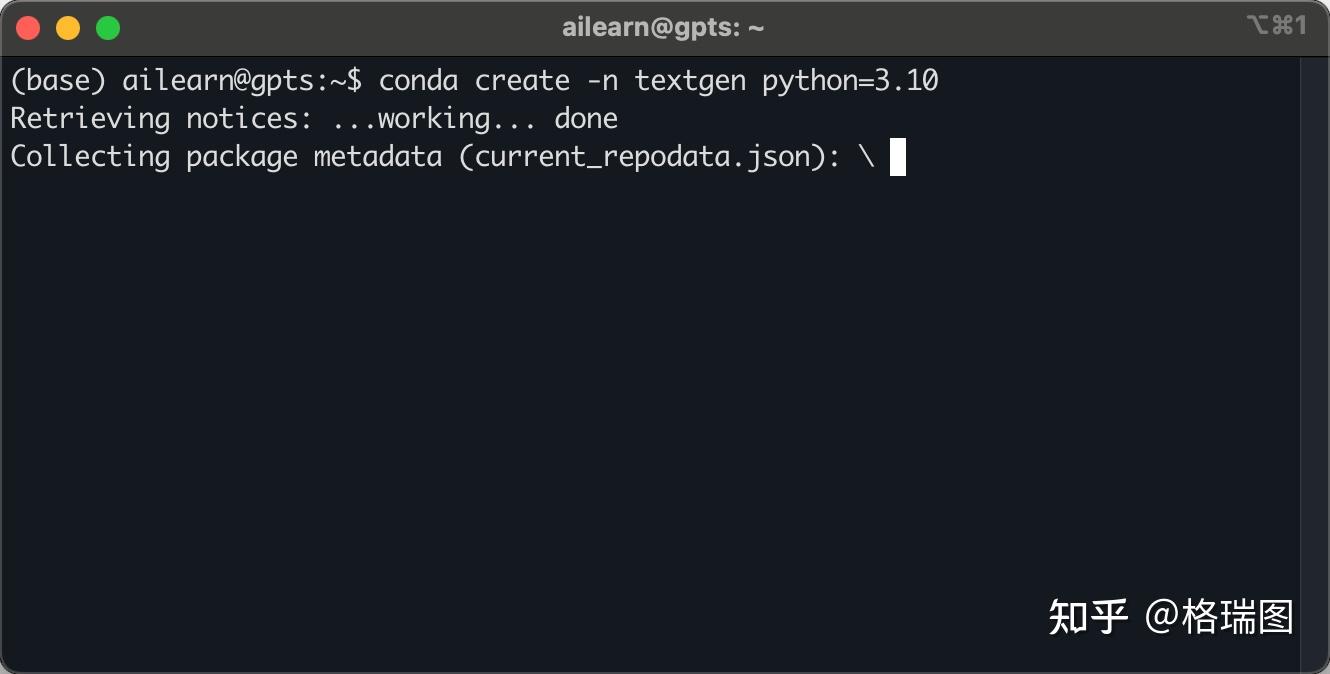Click the ailearn@gpts:~$ shell prompt
The width and height of the screenshot is (1330, 674).
(242, 81)
